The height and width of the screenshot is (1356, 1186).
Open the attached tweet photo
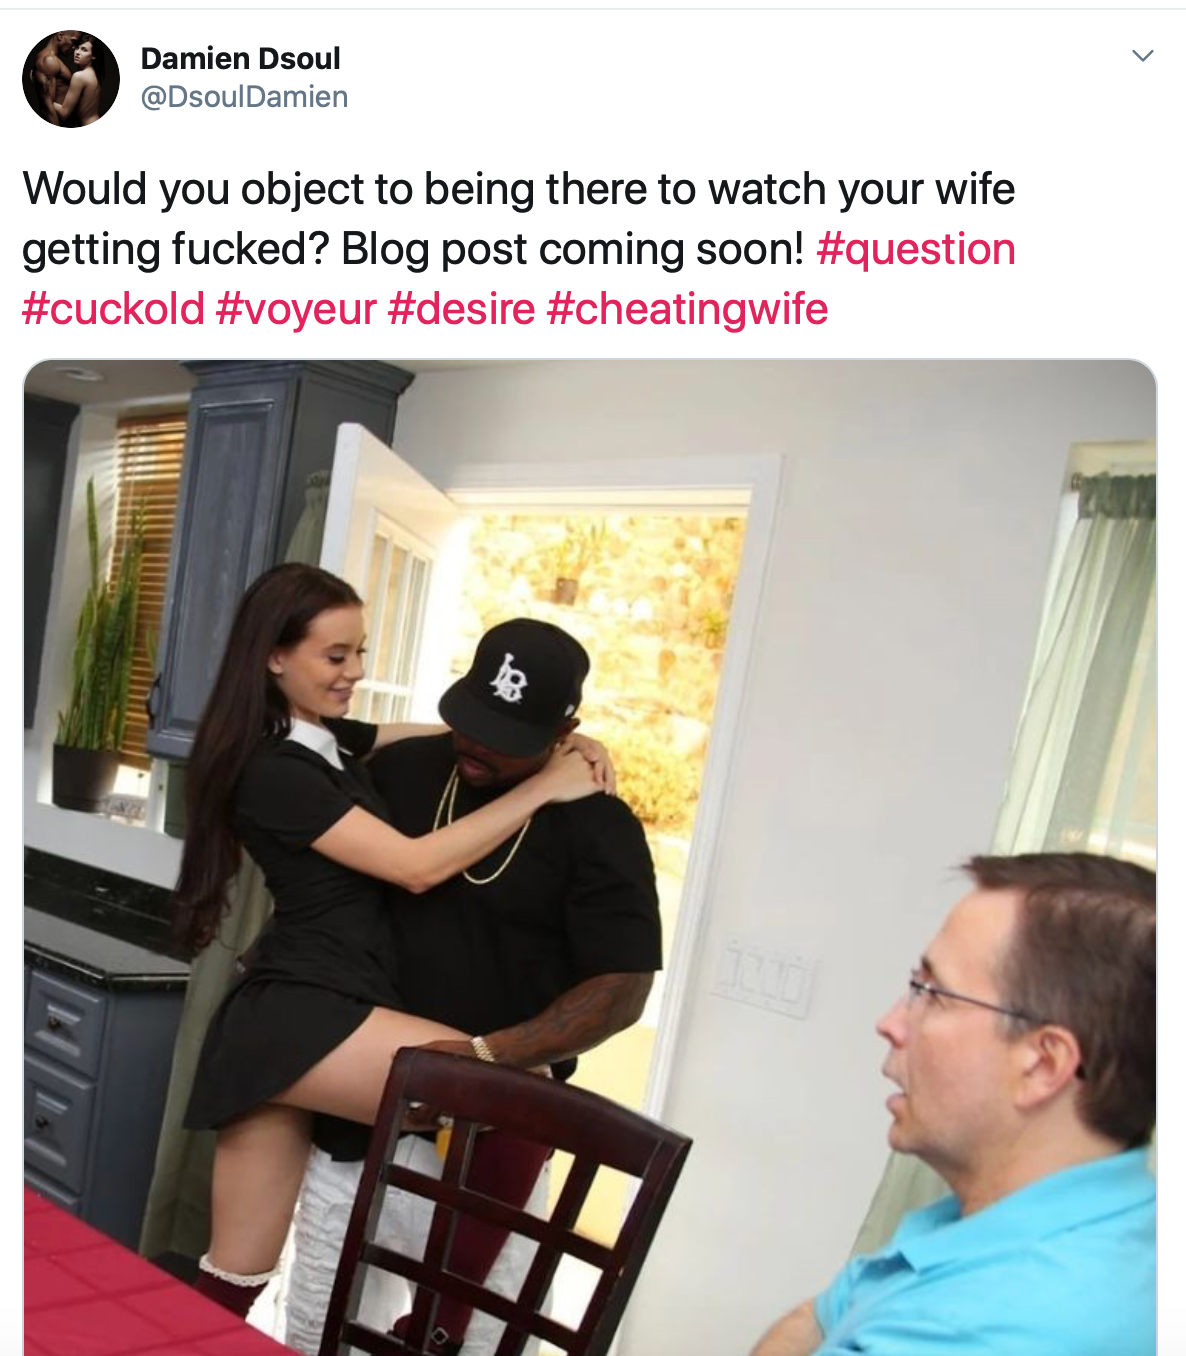coord(590,857)
